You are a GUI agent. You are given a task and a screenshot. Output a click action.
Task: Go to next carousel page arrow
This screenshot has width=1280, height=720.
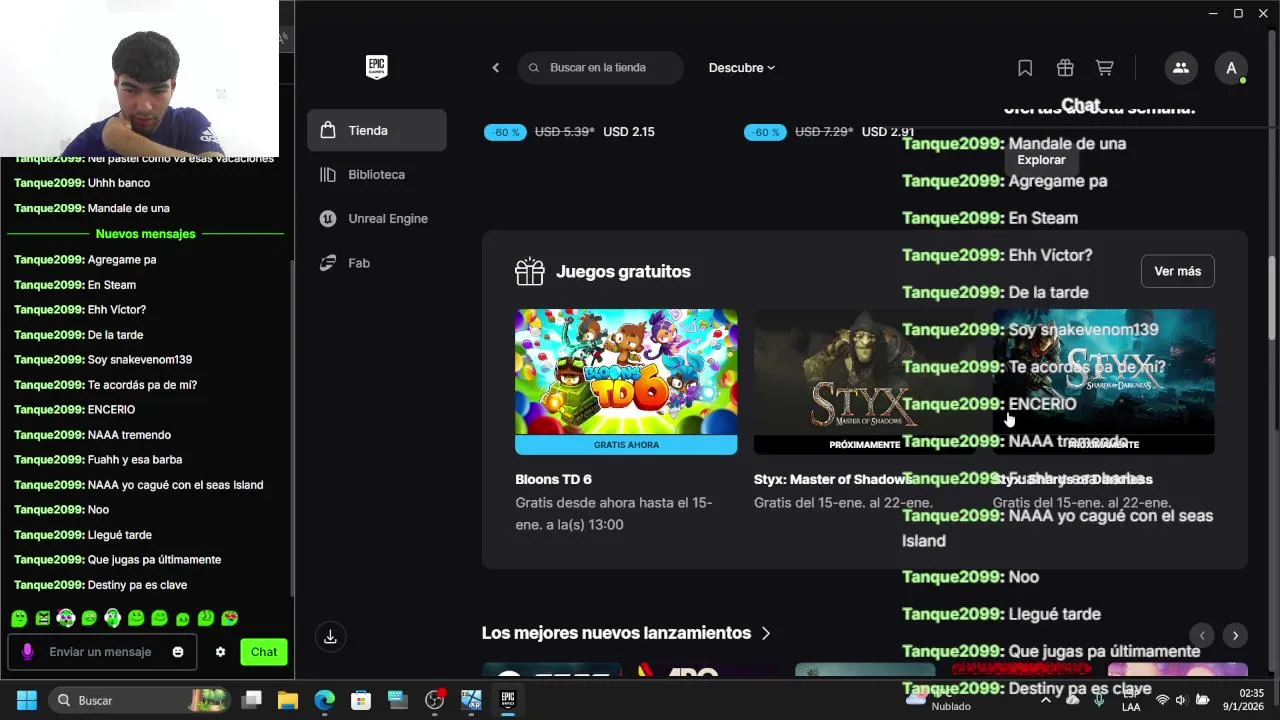pyautogui.click(x=1235, y=635)
